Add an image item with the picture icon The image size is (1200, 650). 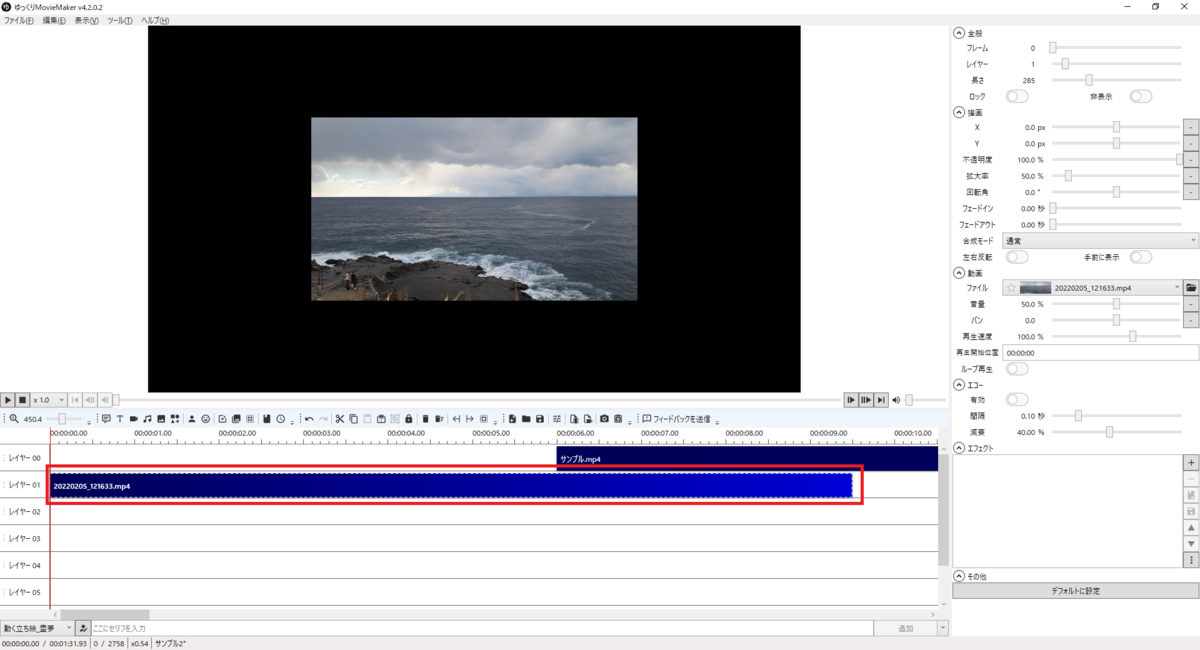point(161,418)
